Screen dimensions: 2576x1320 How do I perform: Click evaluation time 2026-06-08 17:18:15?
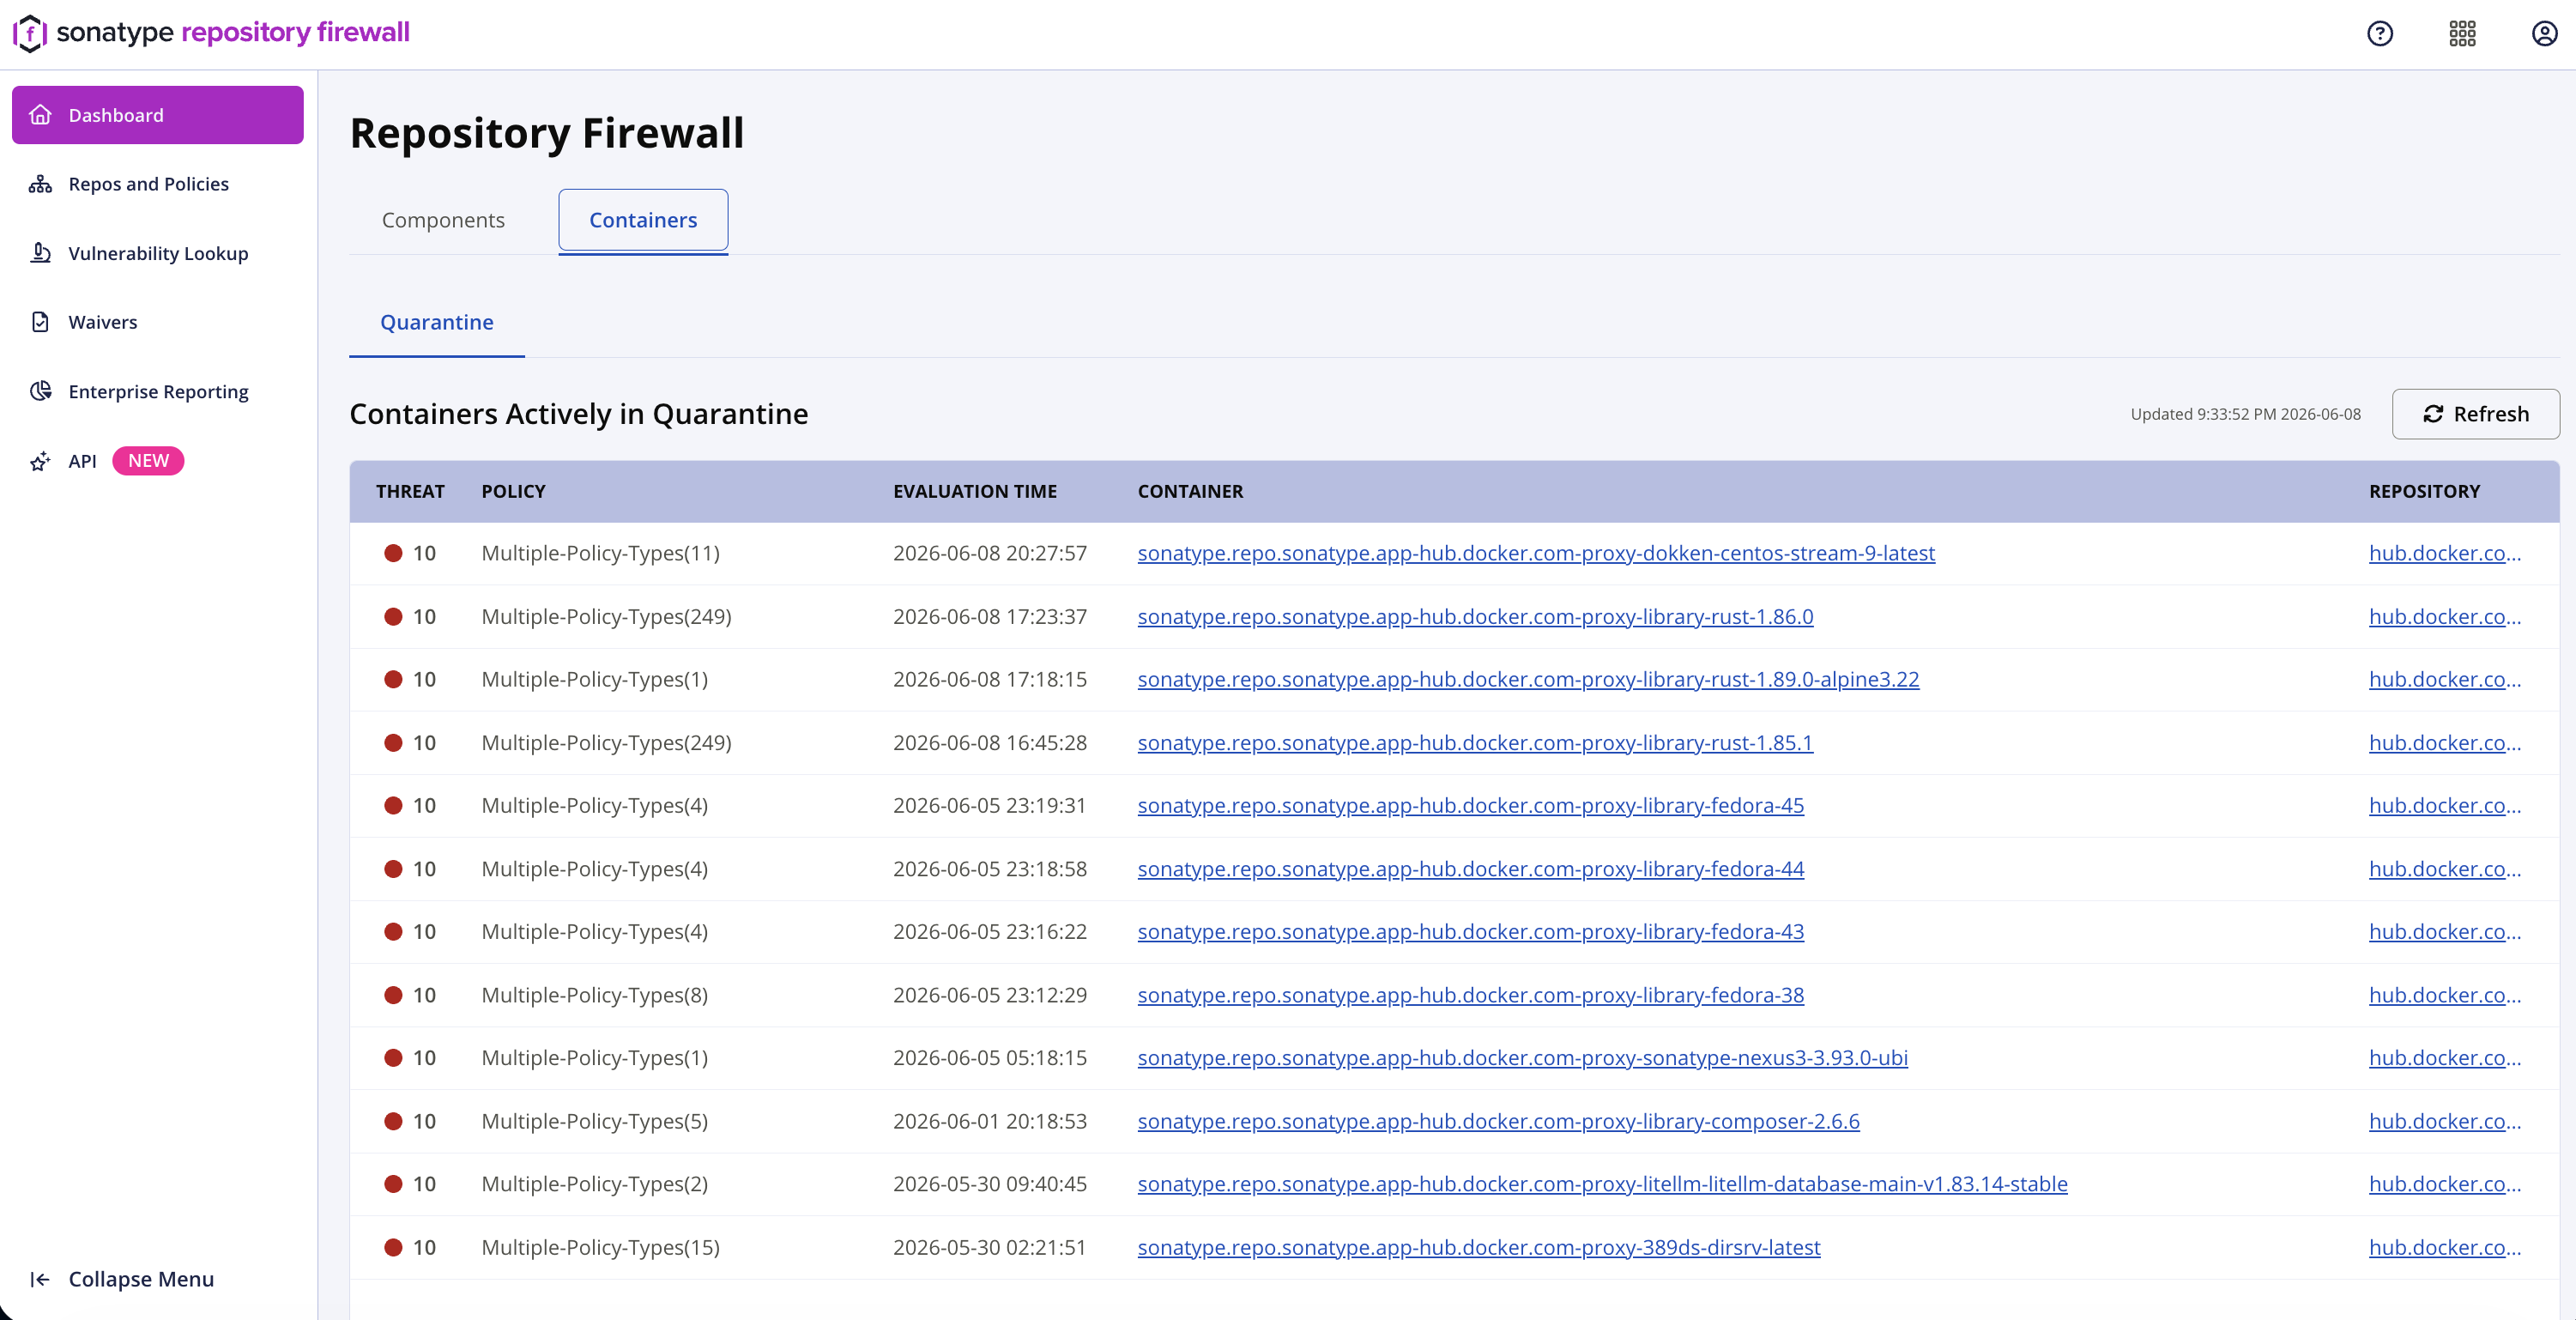[x=989, y=680]
